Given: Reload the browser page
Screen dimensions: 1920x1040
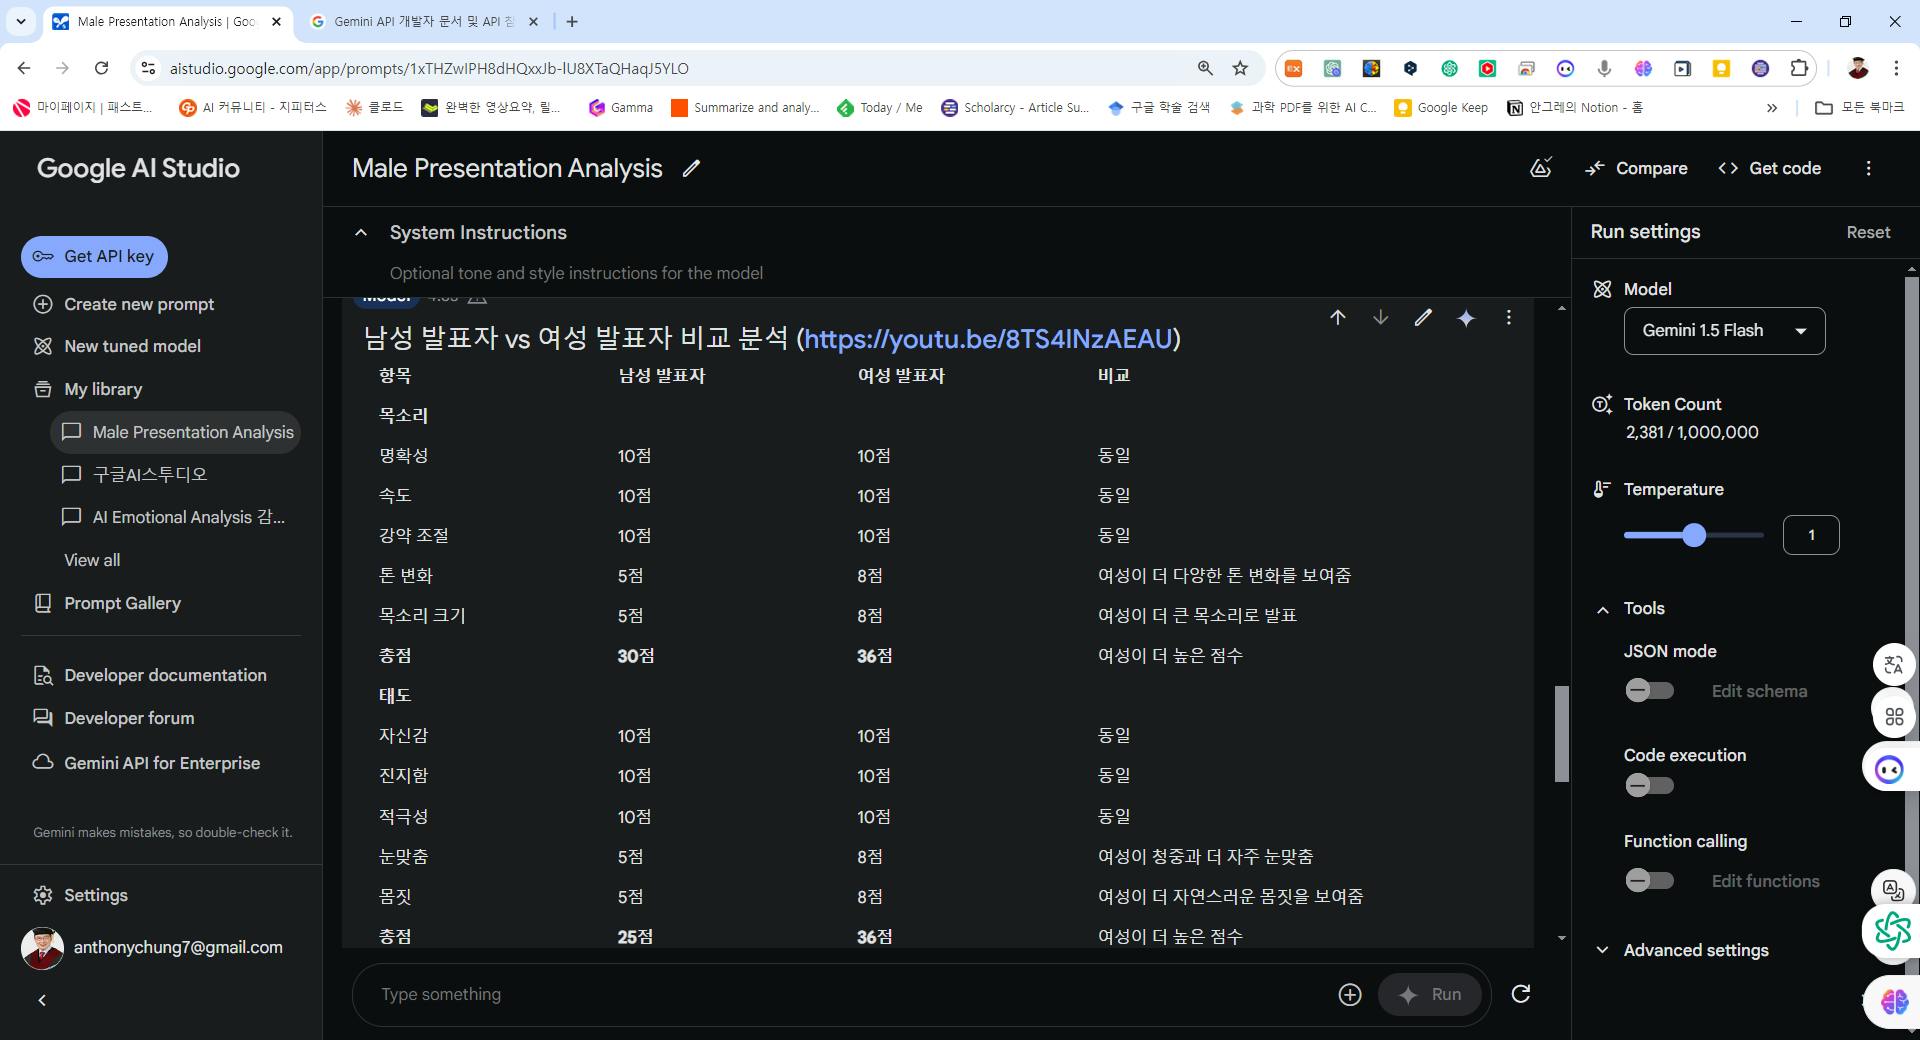Looking at the screenshot, I should pyautogui.click(x=101, y=68).
